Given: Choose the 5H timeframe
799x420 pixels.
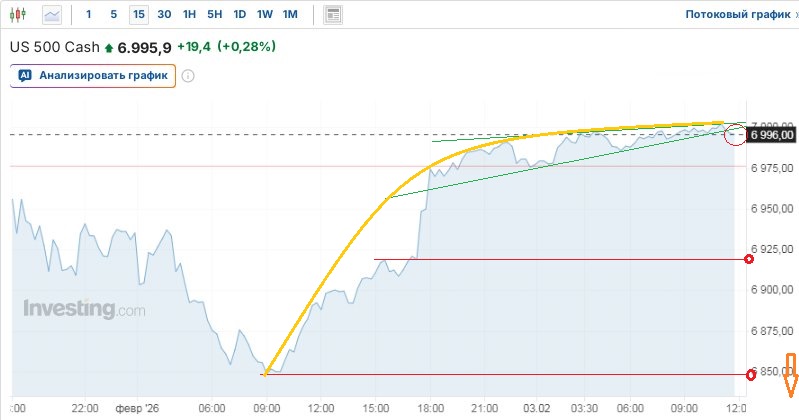Looking at the screenshot, I should click(214, 14).
